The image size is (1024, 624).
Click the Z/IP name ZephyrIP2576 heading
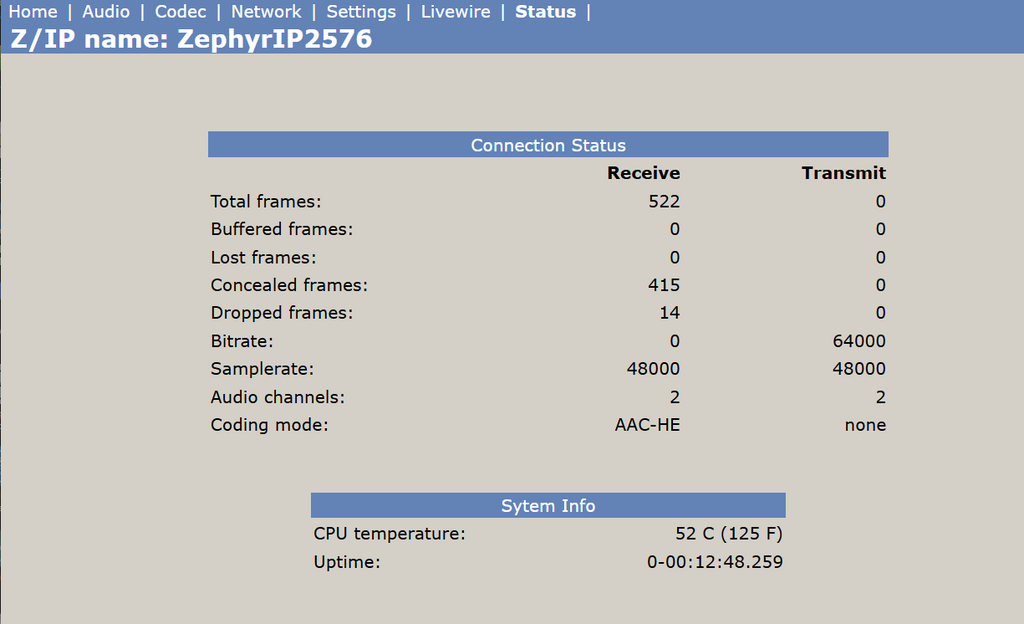[191, 39]
